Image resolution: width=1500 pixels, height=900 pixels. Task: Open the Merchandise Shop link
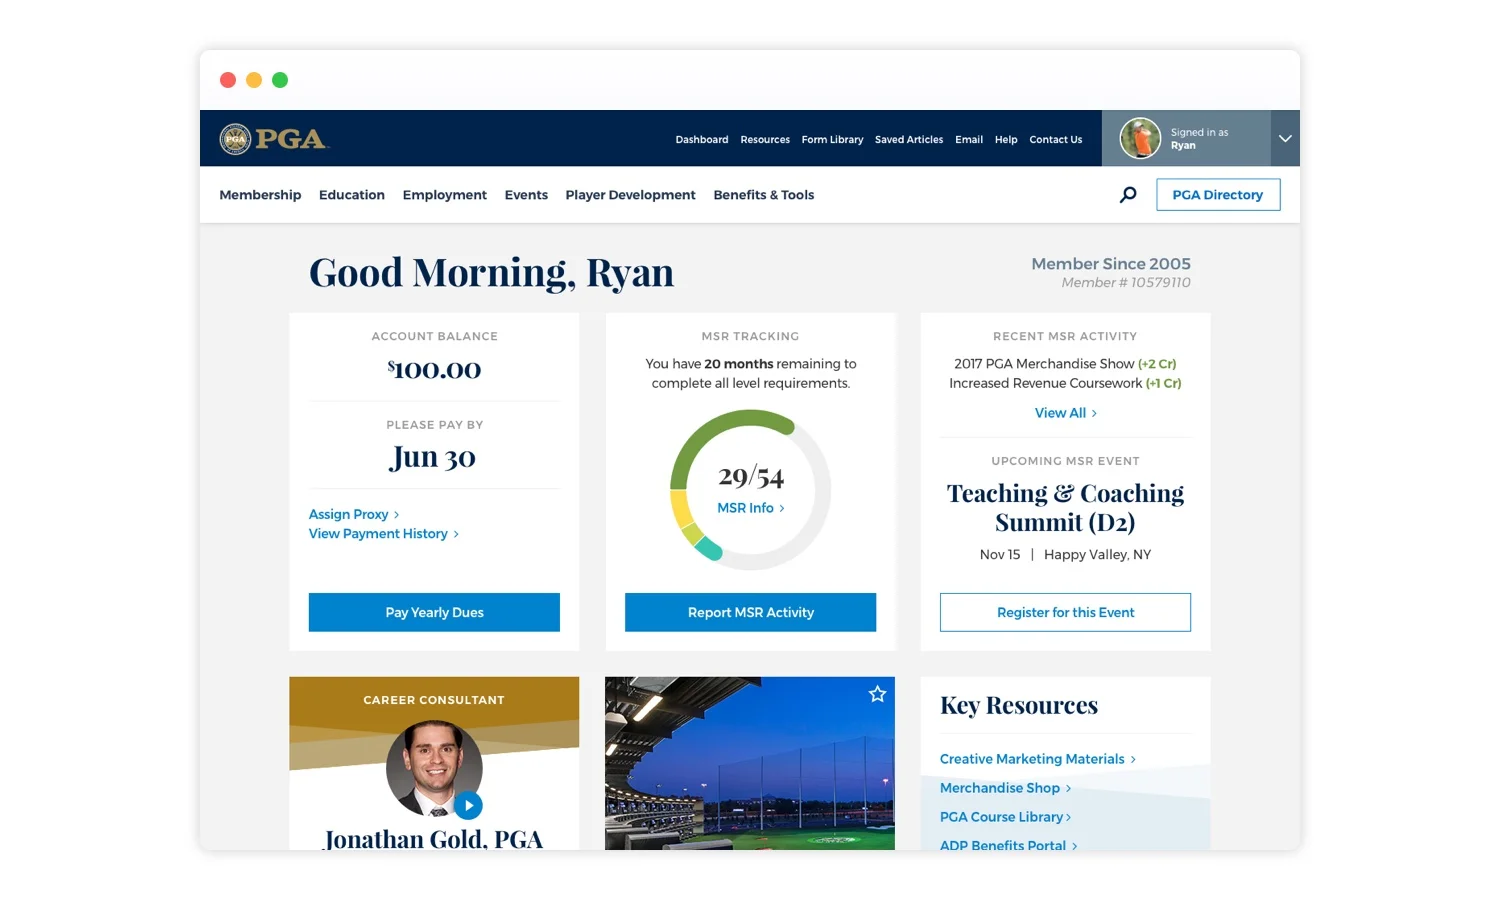[1005, 788]
